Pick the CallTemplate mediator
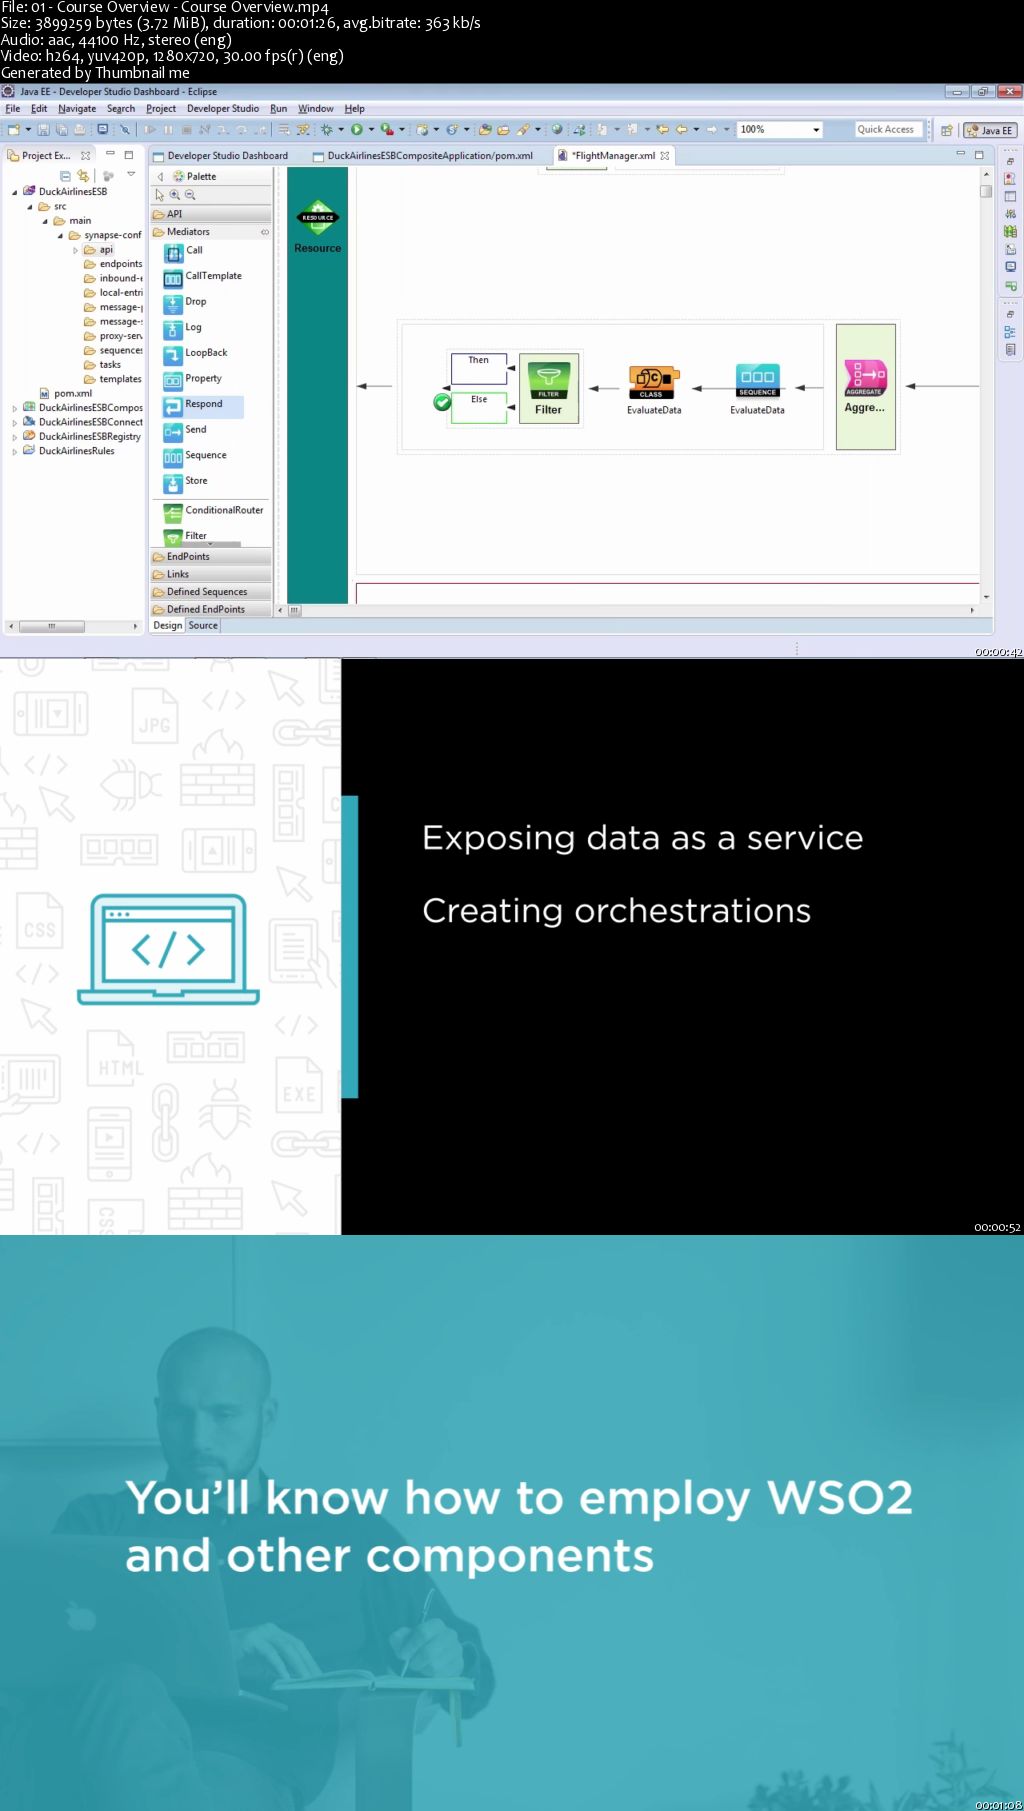The width and height of the screenshot is (1024, 1811). (203, 277)
